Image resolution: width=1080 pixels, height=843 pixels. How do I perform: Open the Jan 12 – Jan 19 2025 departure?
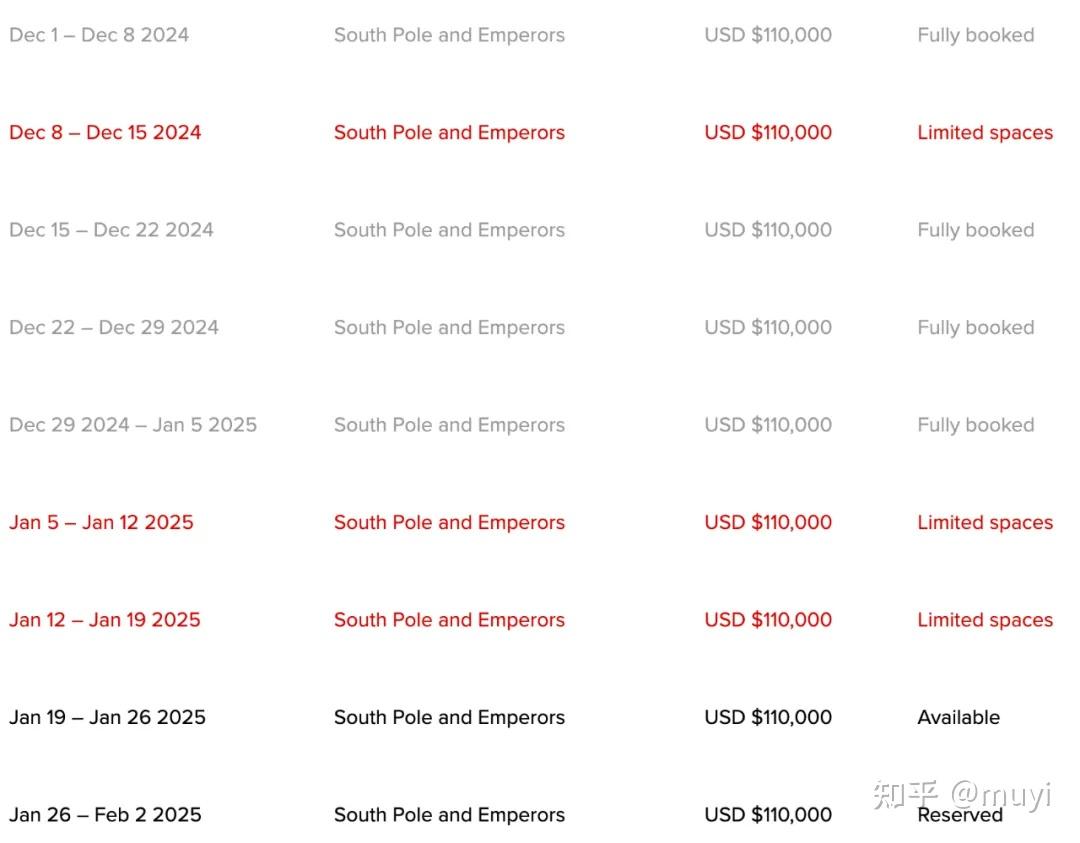click(x=105, y=620)
